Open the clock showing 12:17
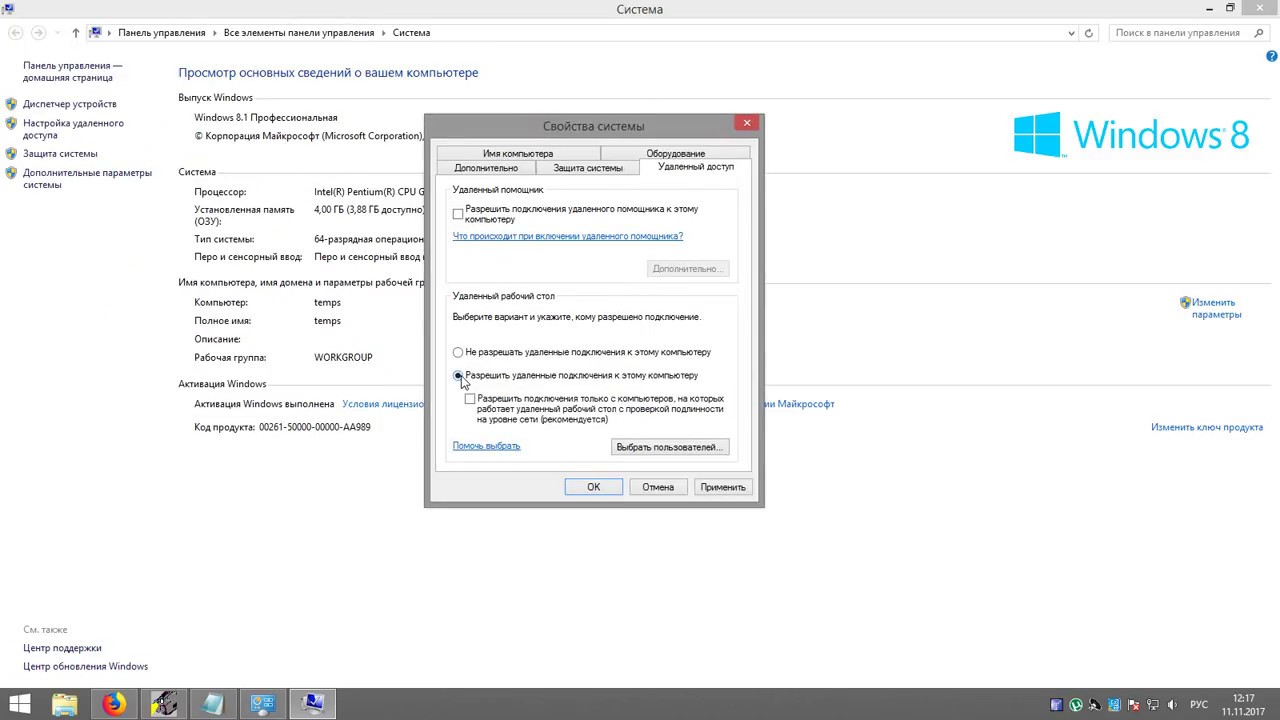This screenshot has height=720, width=1280. coord(1243,704)
